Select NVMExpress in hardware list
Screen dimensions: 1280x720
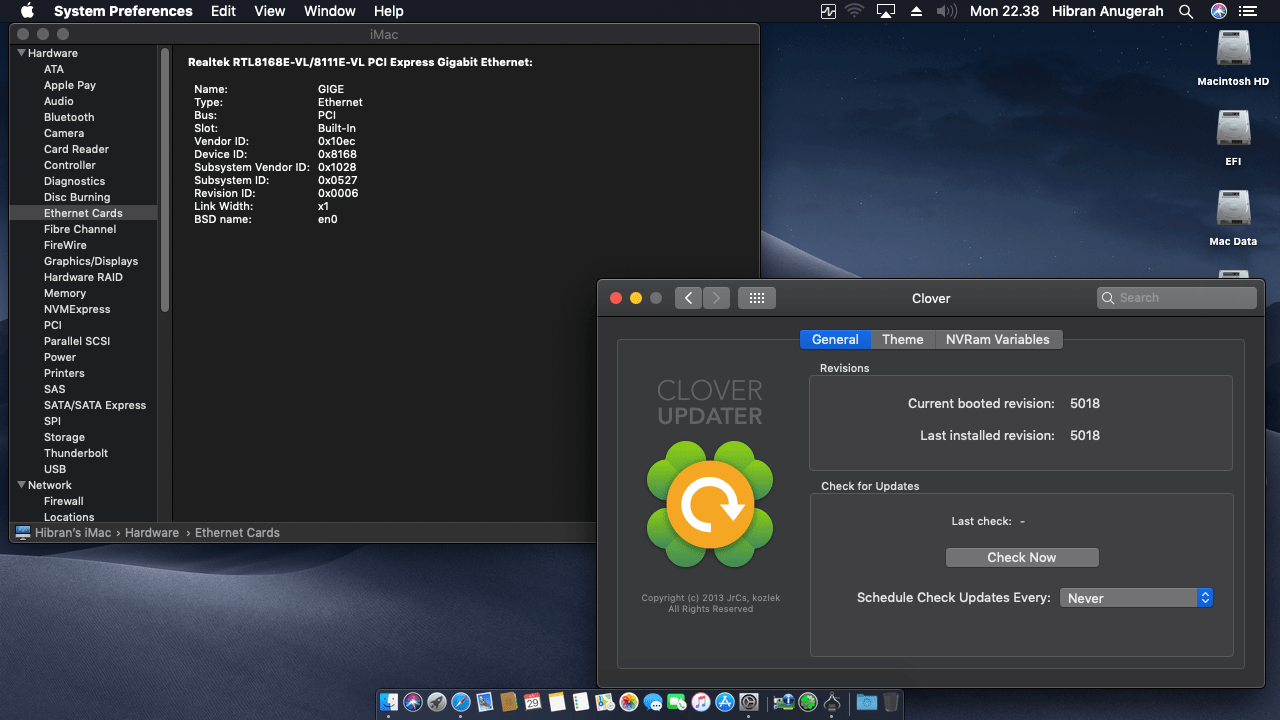[77, 309]
